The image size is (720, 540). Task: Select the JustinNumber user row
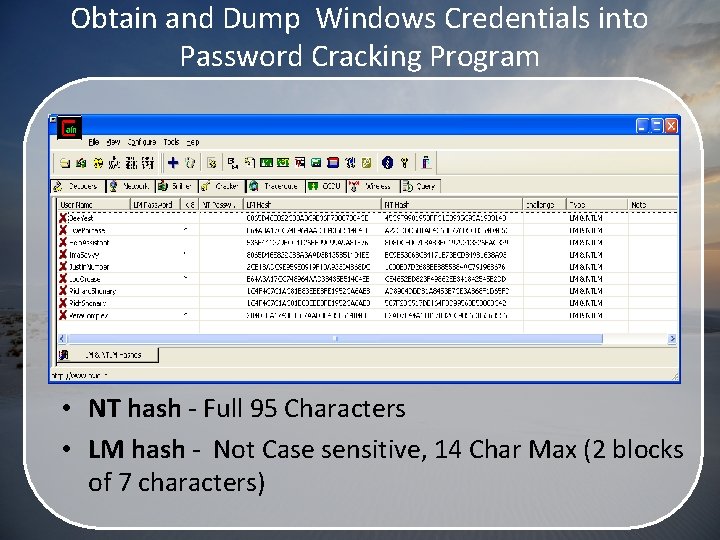click(367, 266)
